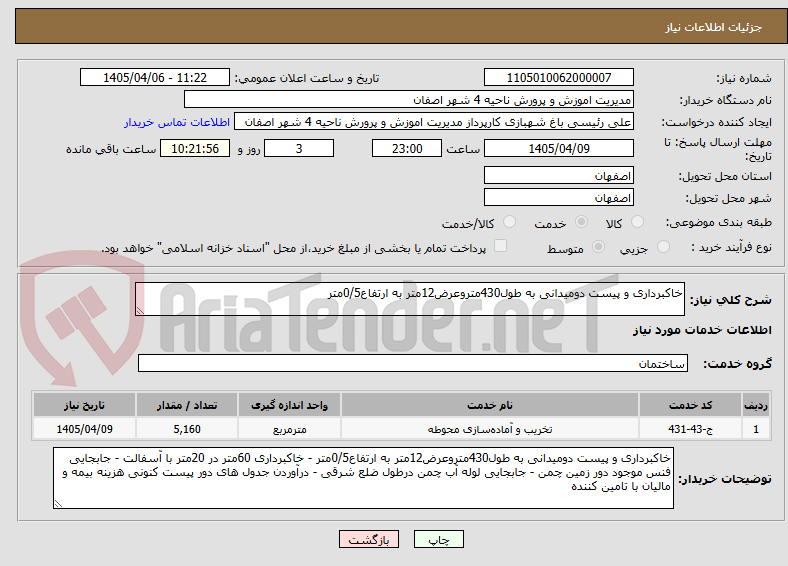
Task: Click the اطلاعات خدمات مورد نیاز heading
Action: pyautogui.click(x=702, y=330)
